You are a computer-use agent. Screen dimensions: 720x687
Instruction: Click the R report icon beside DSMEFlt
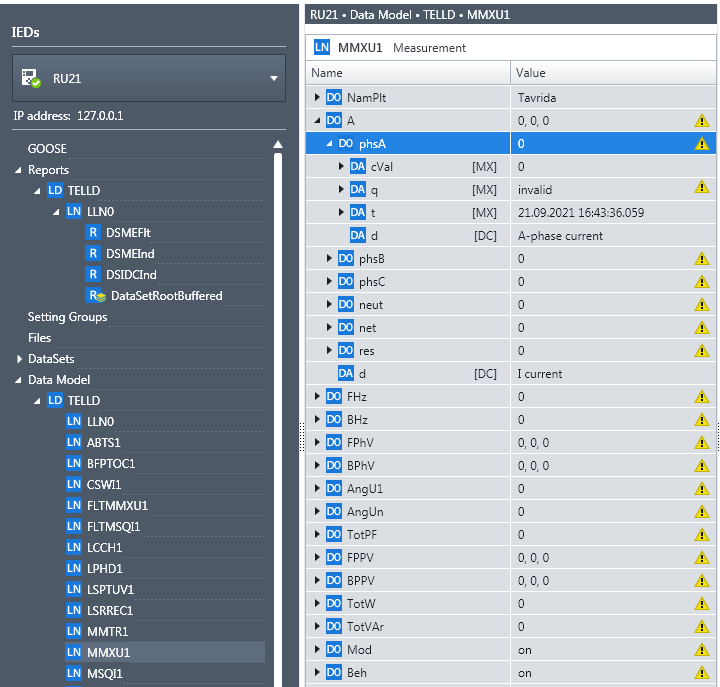coord(94,232)
